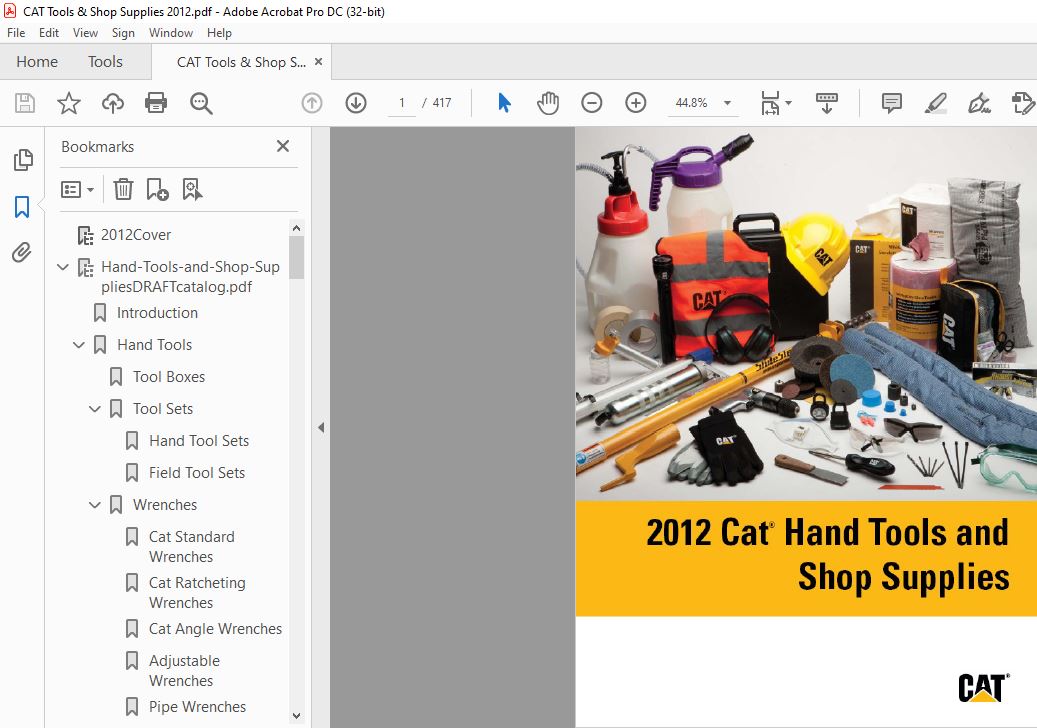Viewport: 1037px width, 728px height.
Task: Delete the selected bookmark
Action: point(123,190)
